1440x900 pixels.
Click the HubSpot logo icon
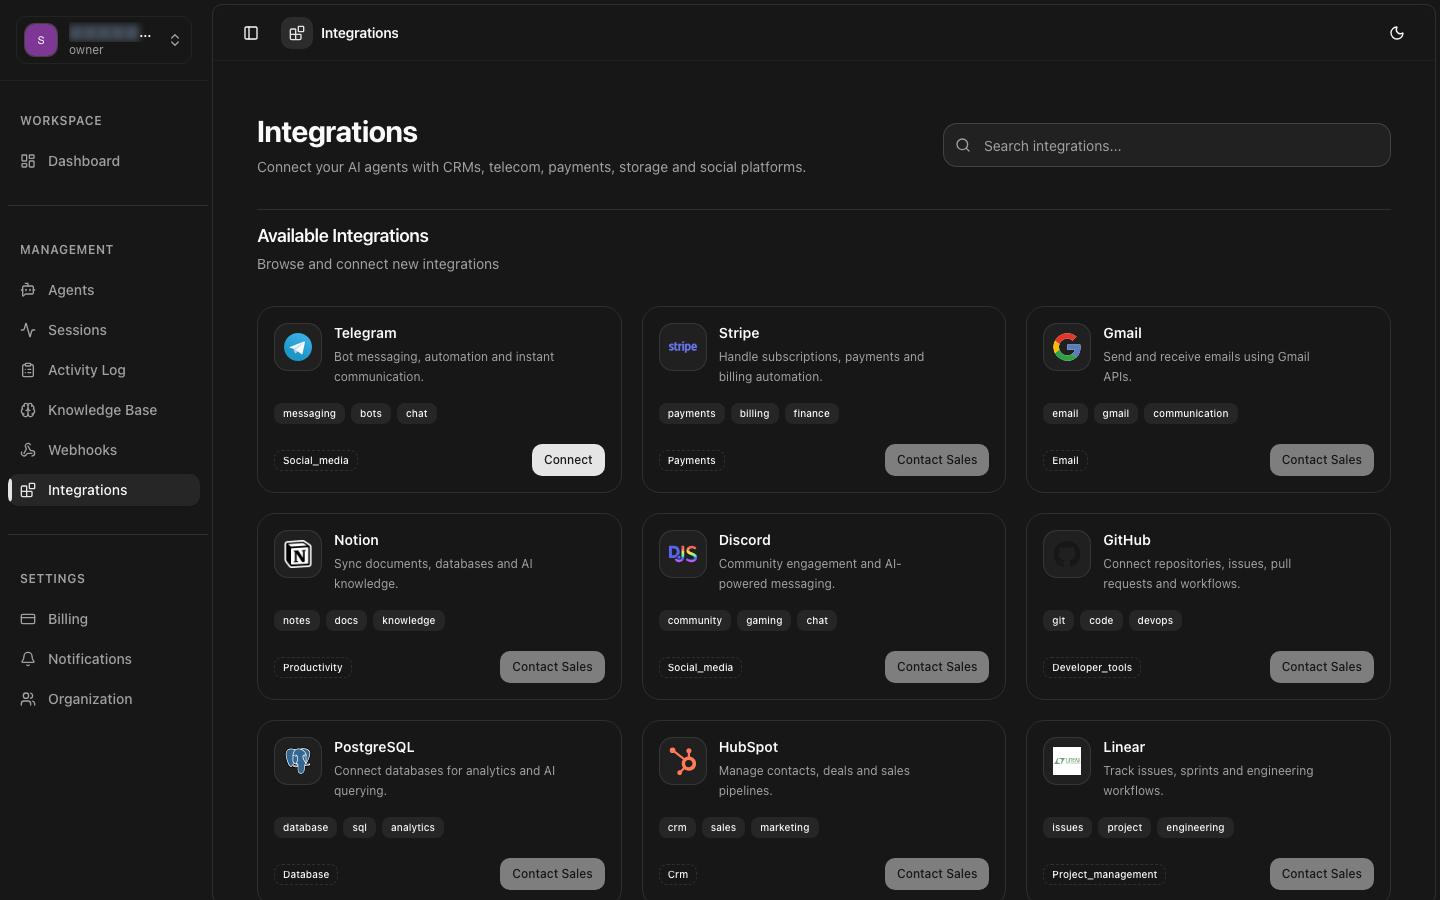pyautogui.click(x=683, y=761)
